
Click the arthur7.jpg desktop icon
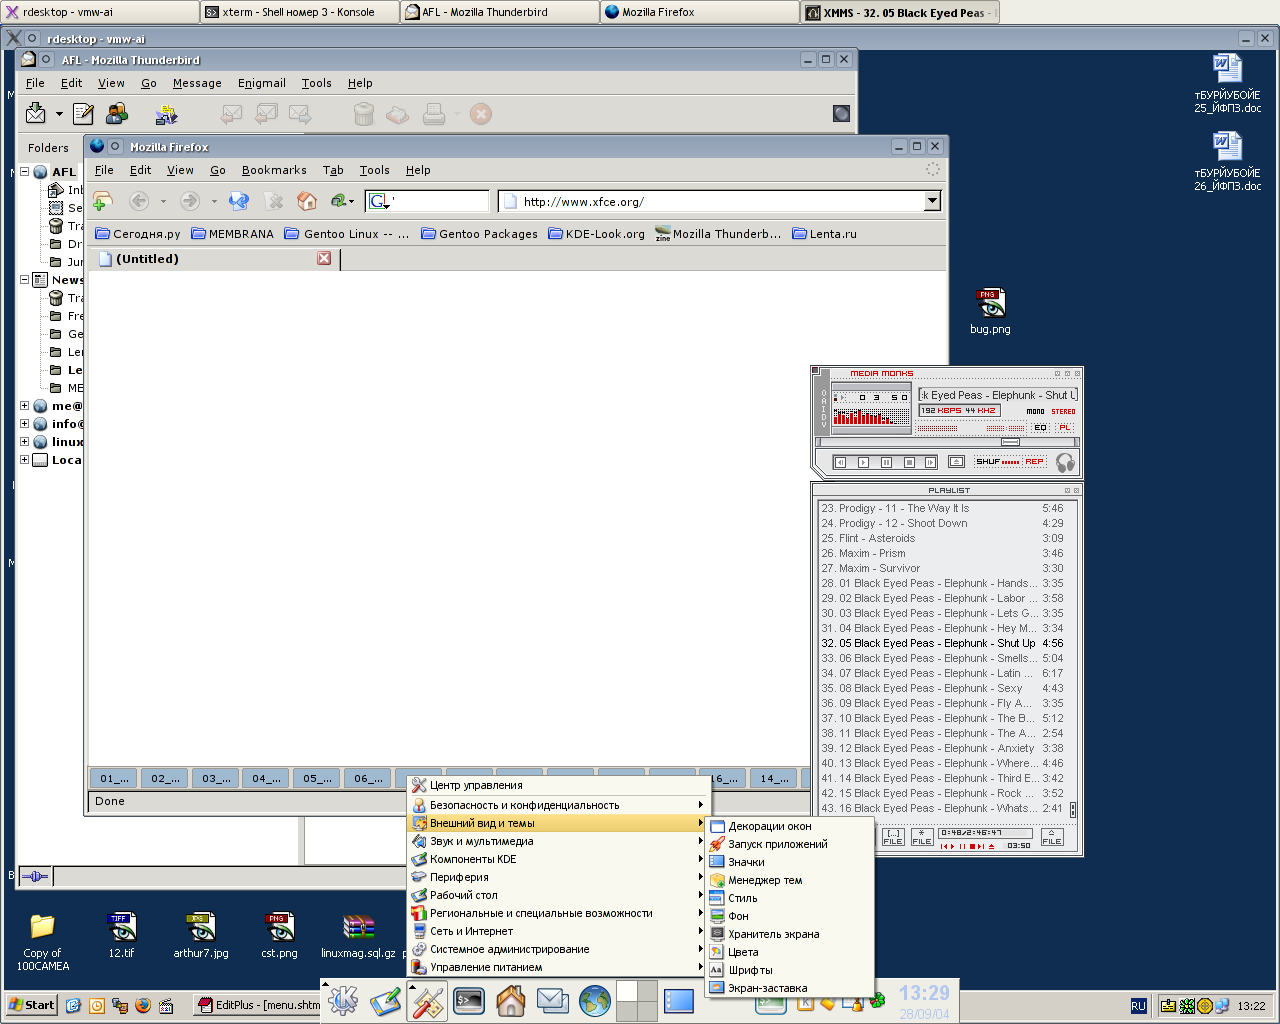201,936
